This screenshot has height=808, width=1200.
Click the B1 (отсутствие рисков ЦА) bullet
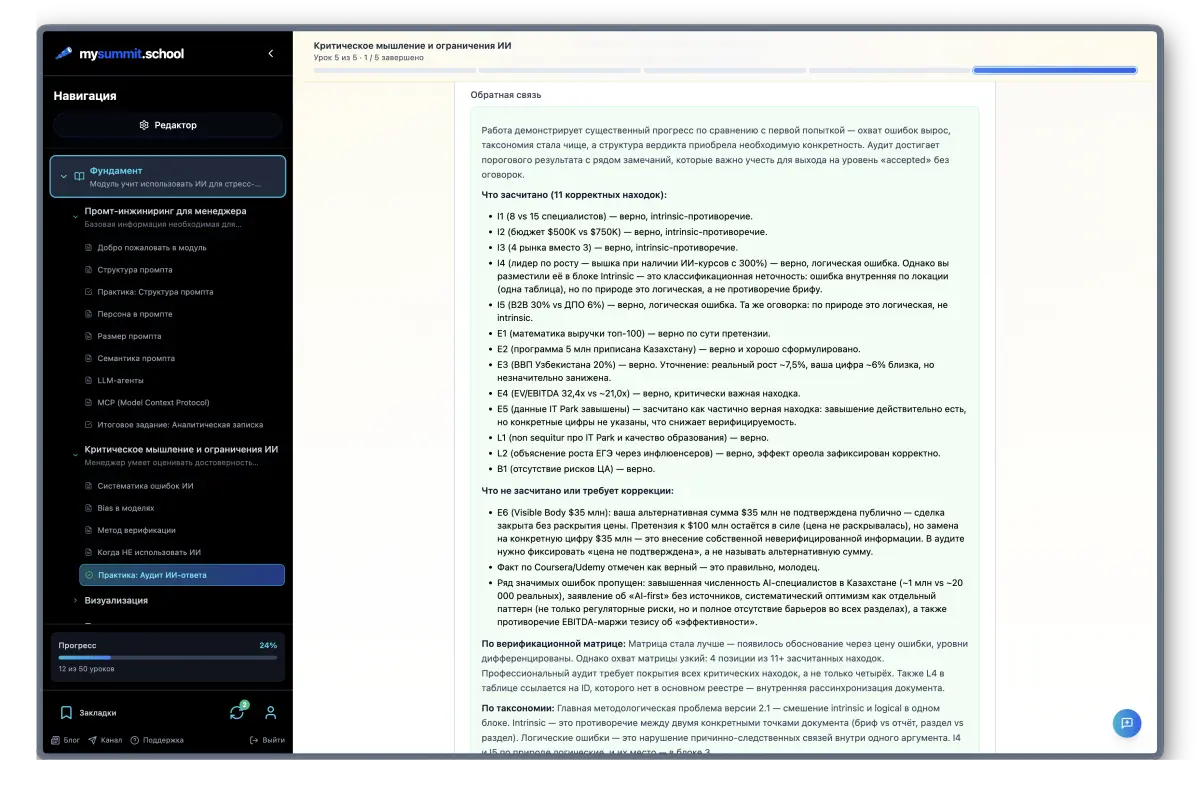pos(576,469)
